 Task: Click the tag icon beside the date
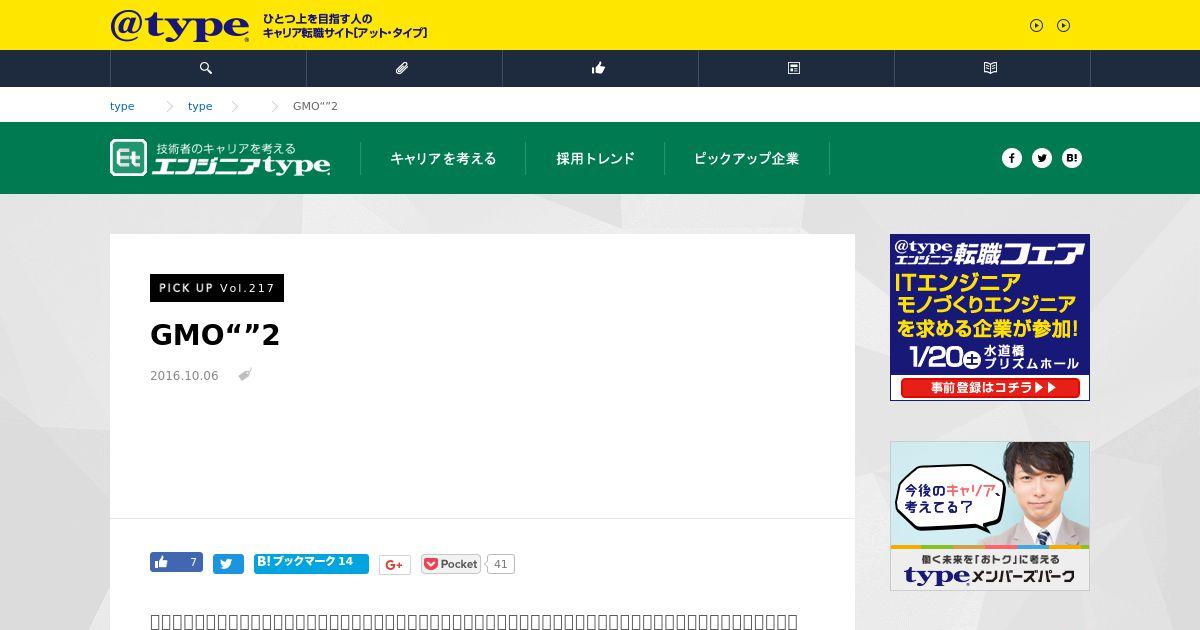pyautogui.click(x=245, y=375)
